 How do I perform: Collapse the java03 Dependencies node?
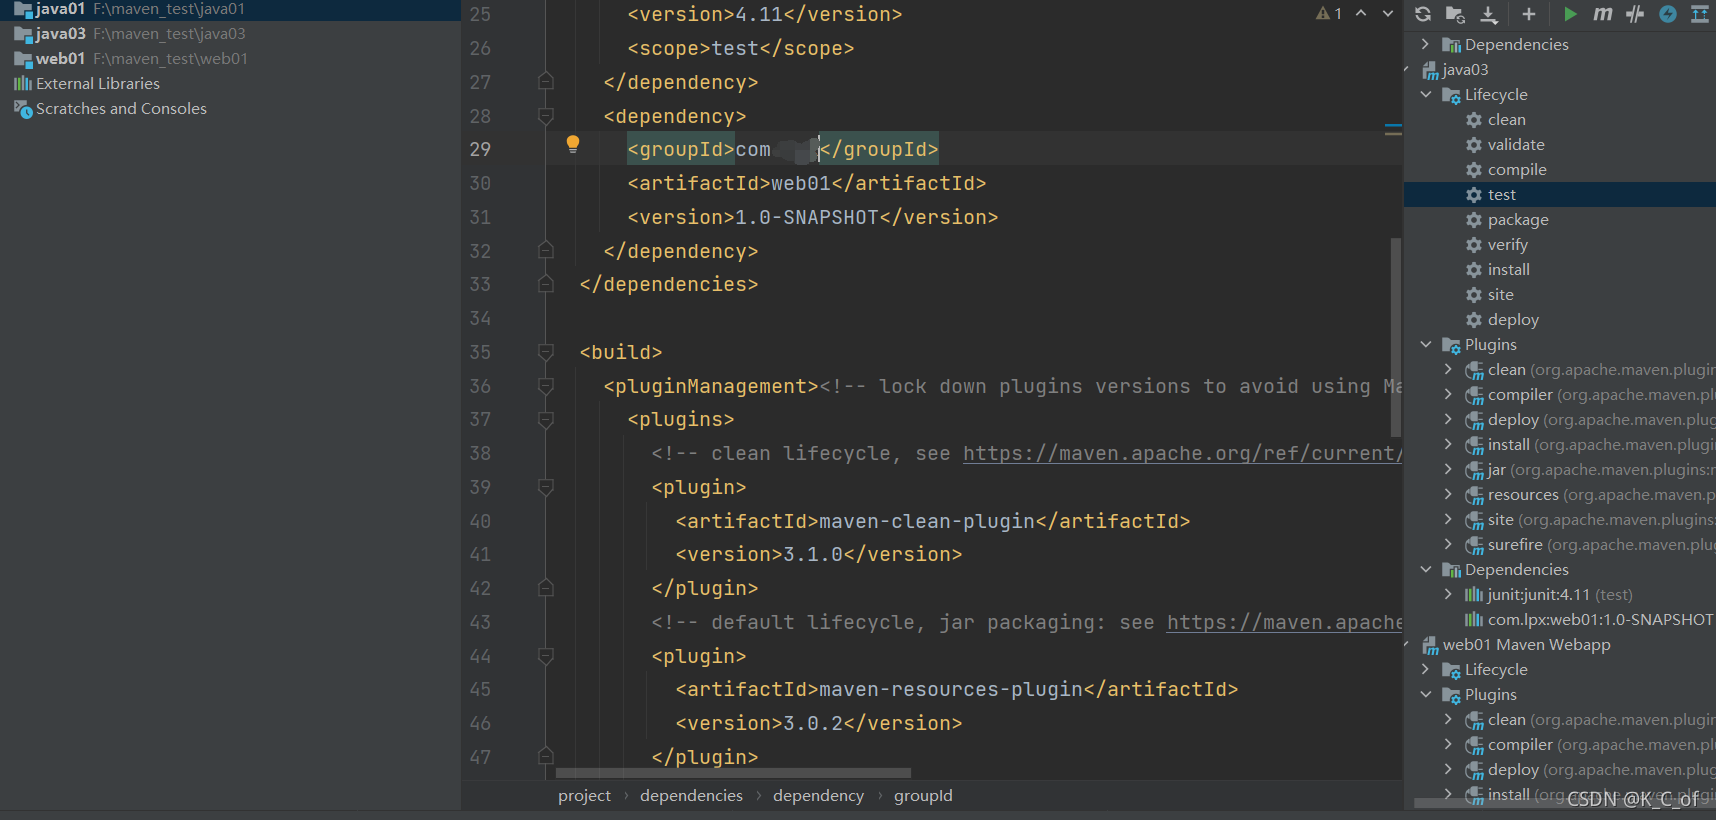tap(1426, 569)
